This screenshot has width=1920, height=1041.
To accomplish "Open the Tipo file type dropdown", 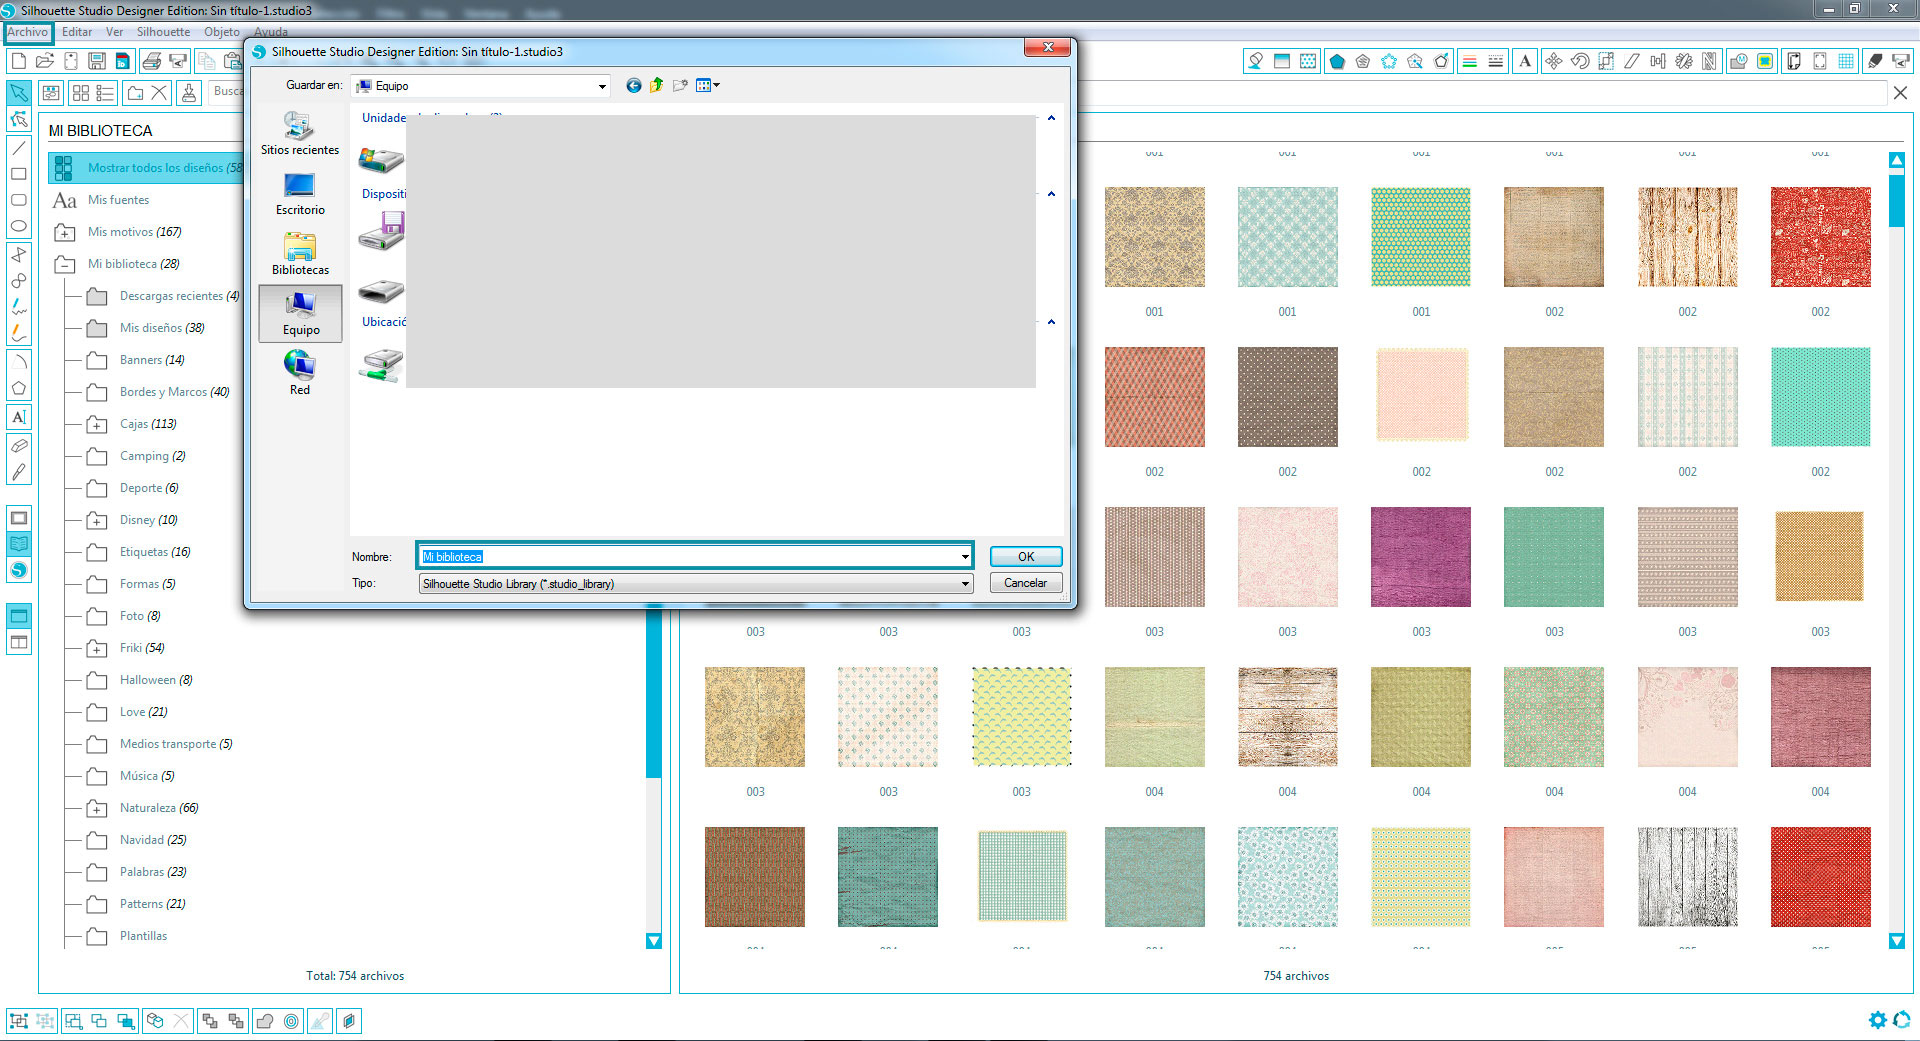I will pos(965,584).
